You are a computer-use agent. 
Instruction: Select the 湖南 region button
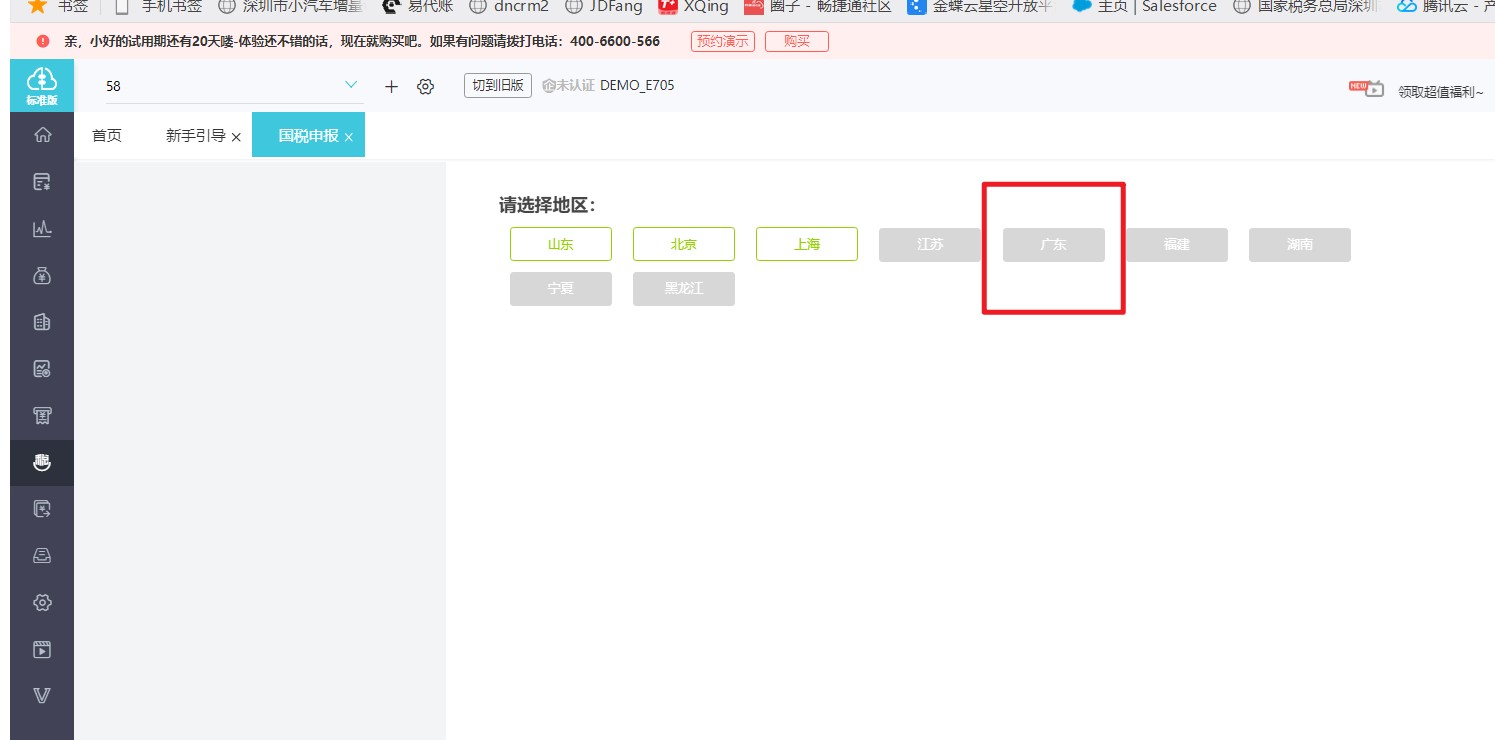pos(1300,245)
